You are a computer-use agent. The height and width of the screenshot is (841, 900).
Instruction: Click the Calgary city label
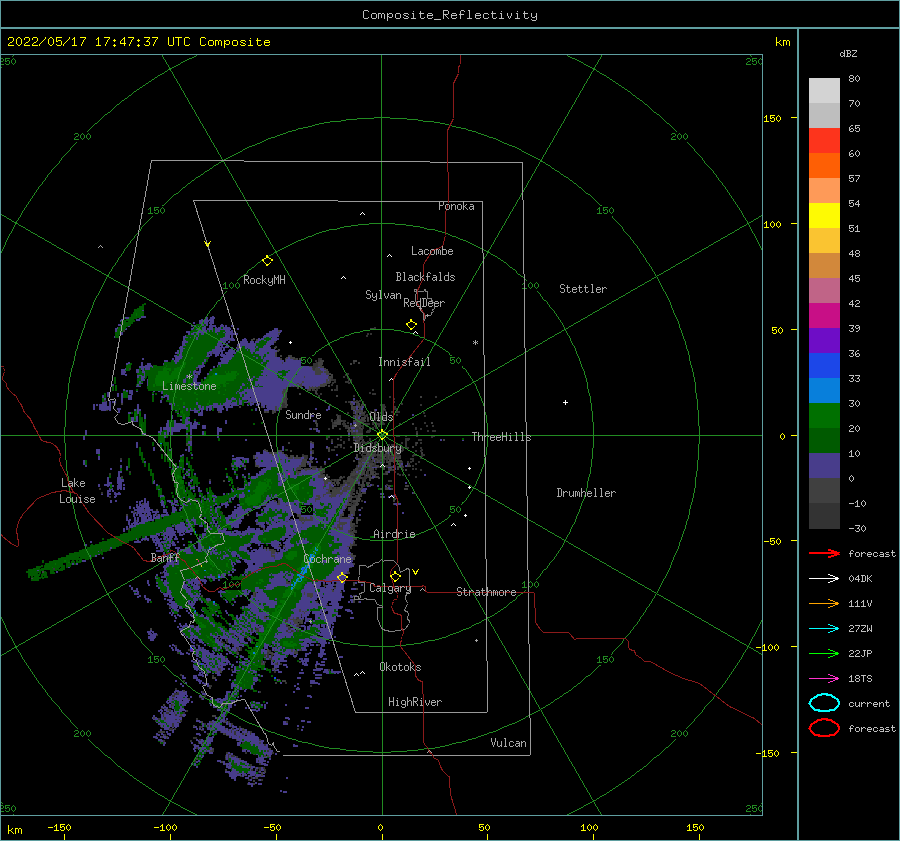pos(390,588)
